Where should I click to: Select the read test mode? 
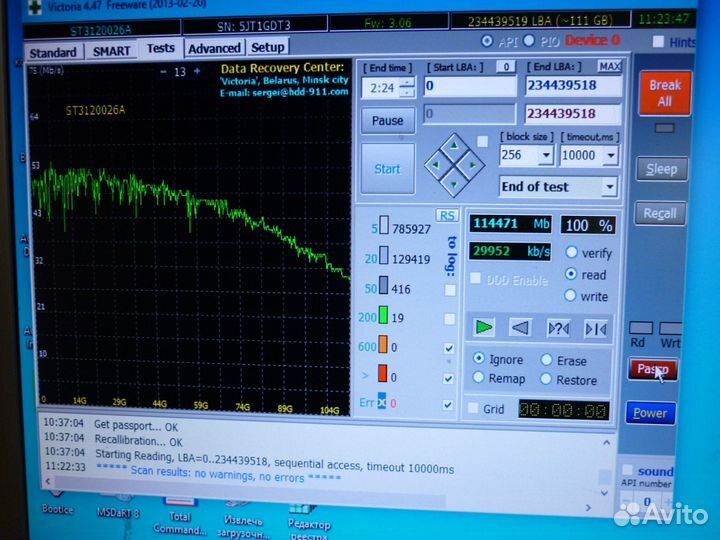pos(571,274)
